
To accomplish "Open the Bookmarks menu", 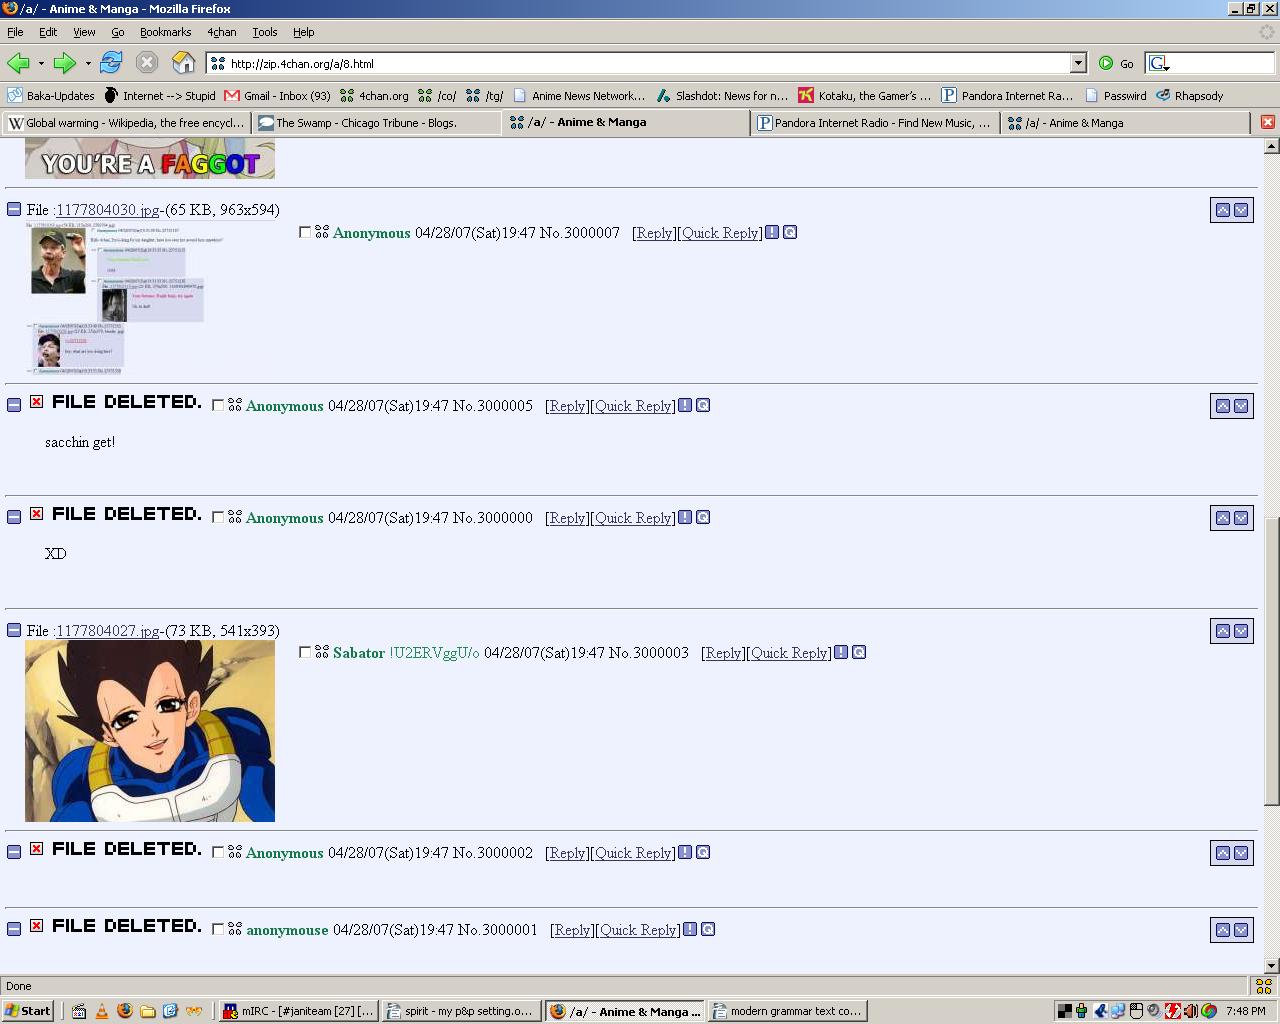I will 165,32.
